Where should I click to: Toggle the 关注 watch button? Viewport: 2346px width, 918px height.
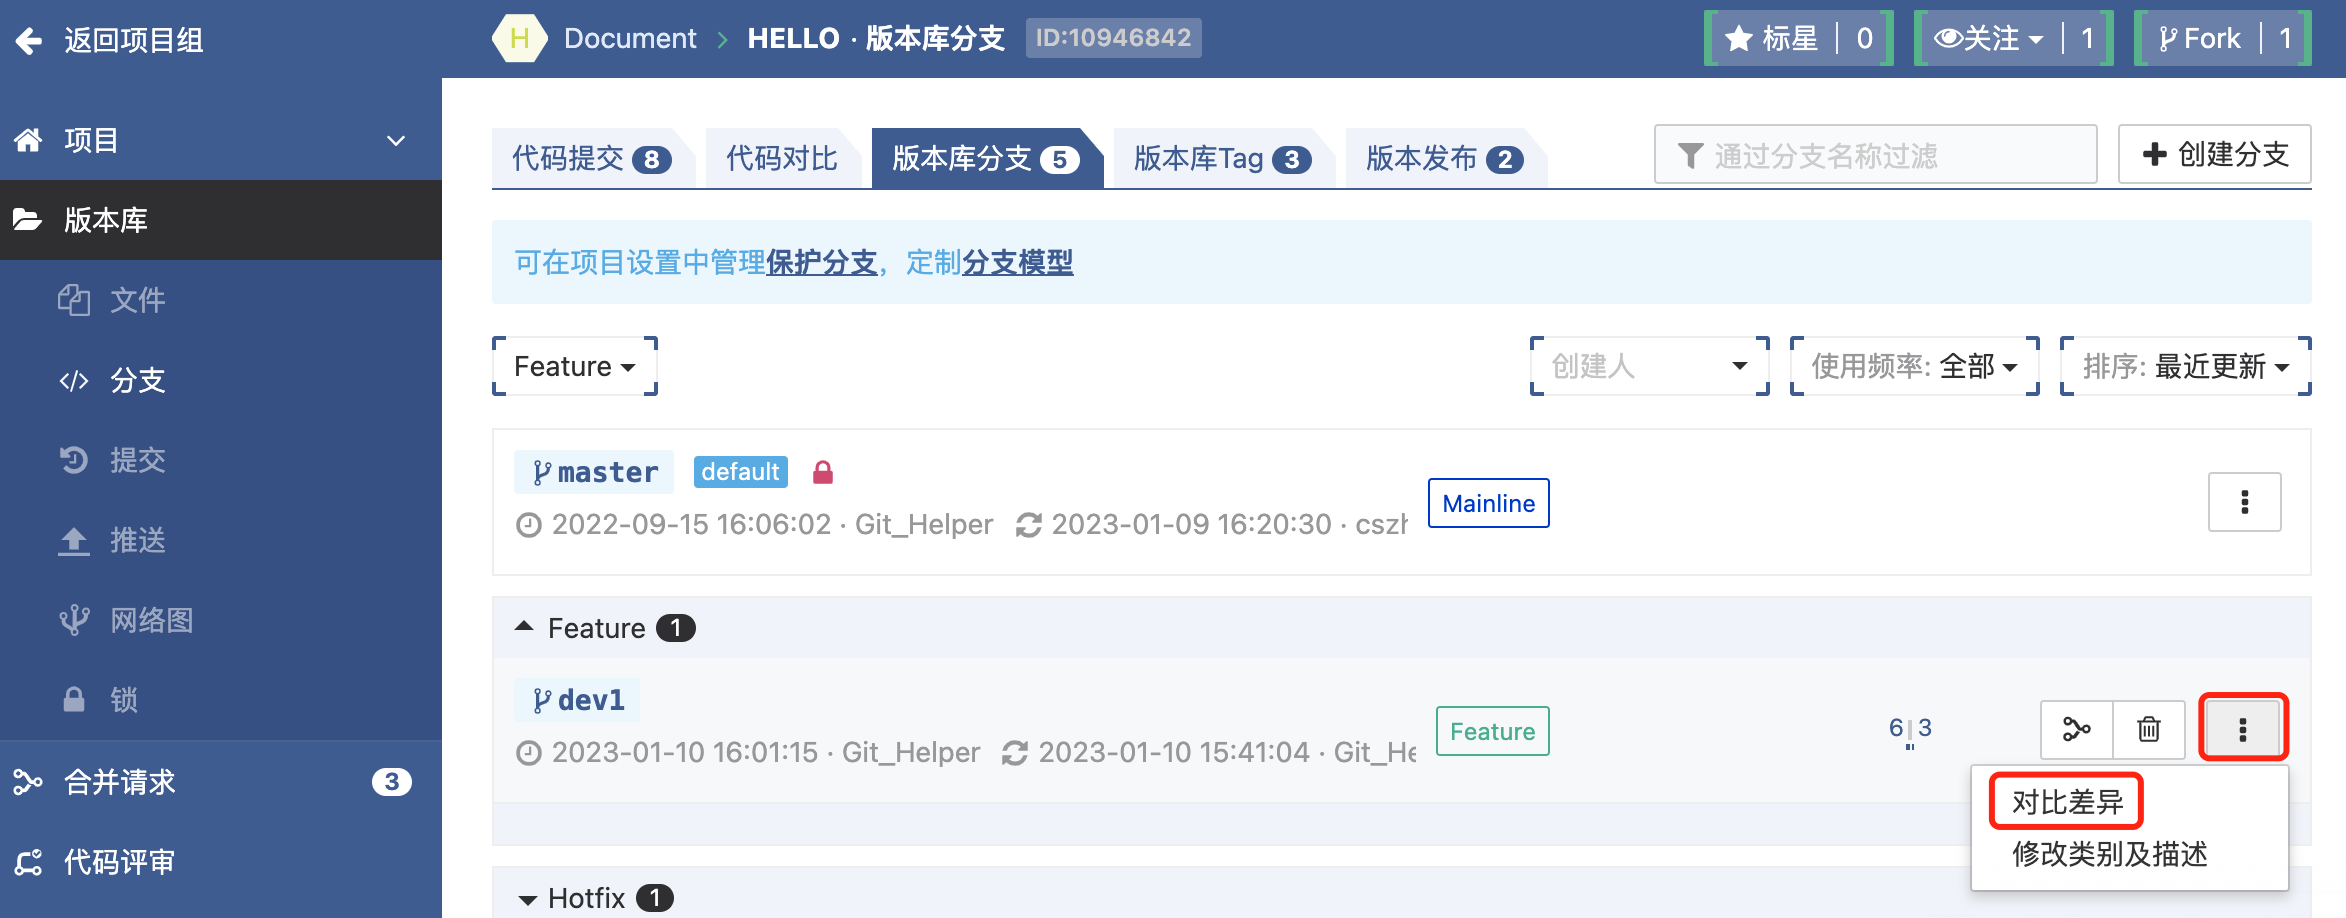tap(1987, 39)
